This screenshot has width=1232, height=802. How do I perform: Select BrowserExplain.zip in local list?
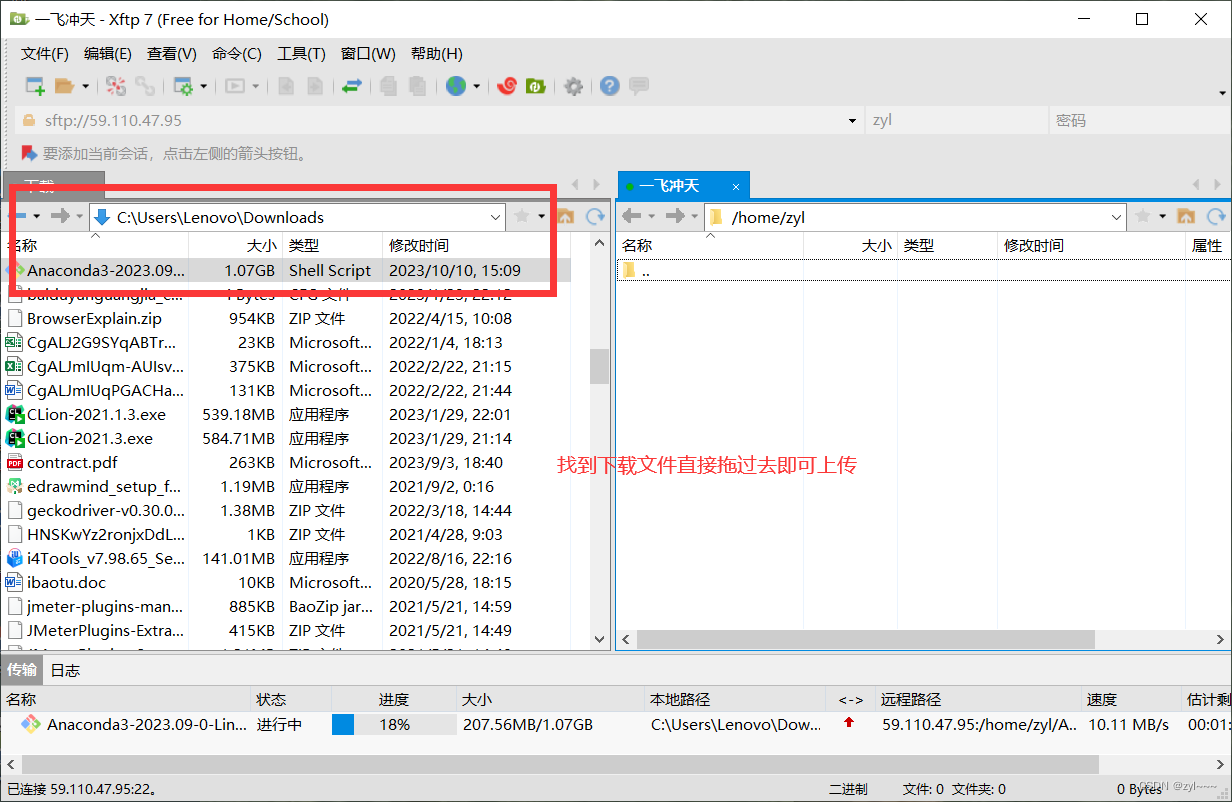(x=94, y=319)
